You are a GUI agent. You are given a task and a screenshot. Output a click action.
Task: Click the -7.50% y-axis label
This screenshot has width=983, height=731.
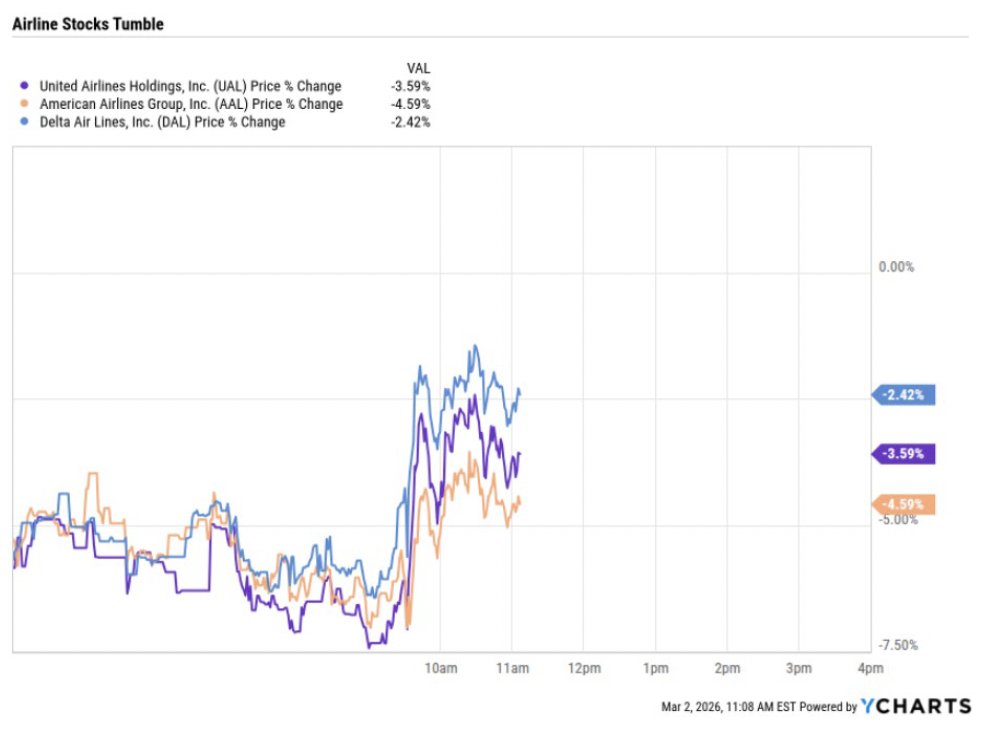pos(894,645)
